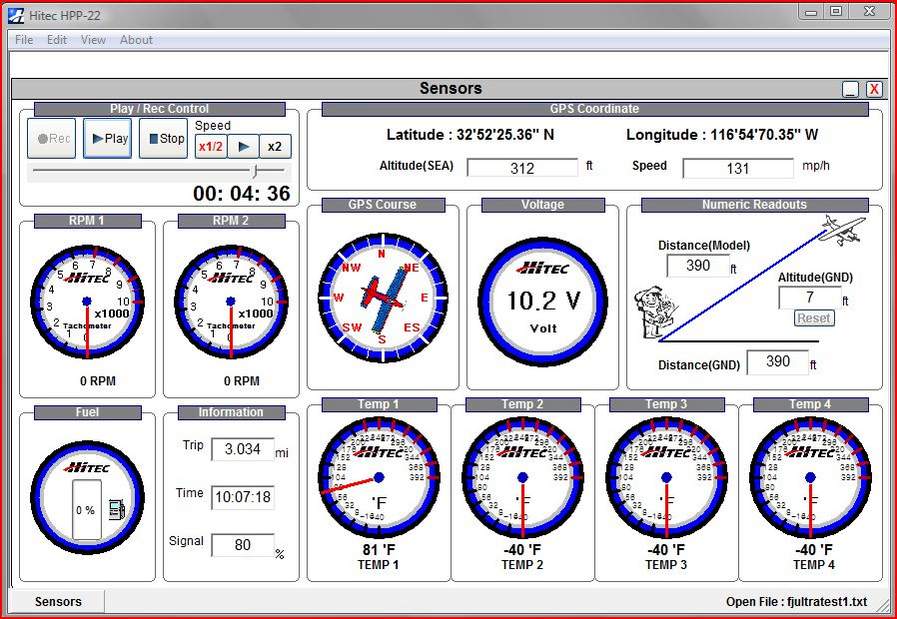Maximize the Hitec HPP-22 window
This screenshot has width=897, height=619.
836,11
